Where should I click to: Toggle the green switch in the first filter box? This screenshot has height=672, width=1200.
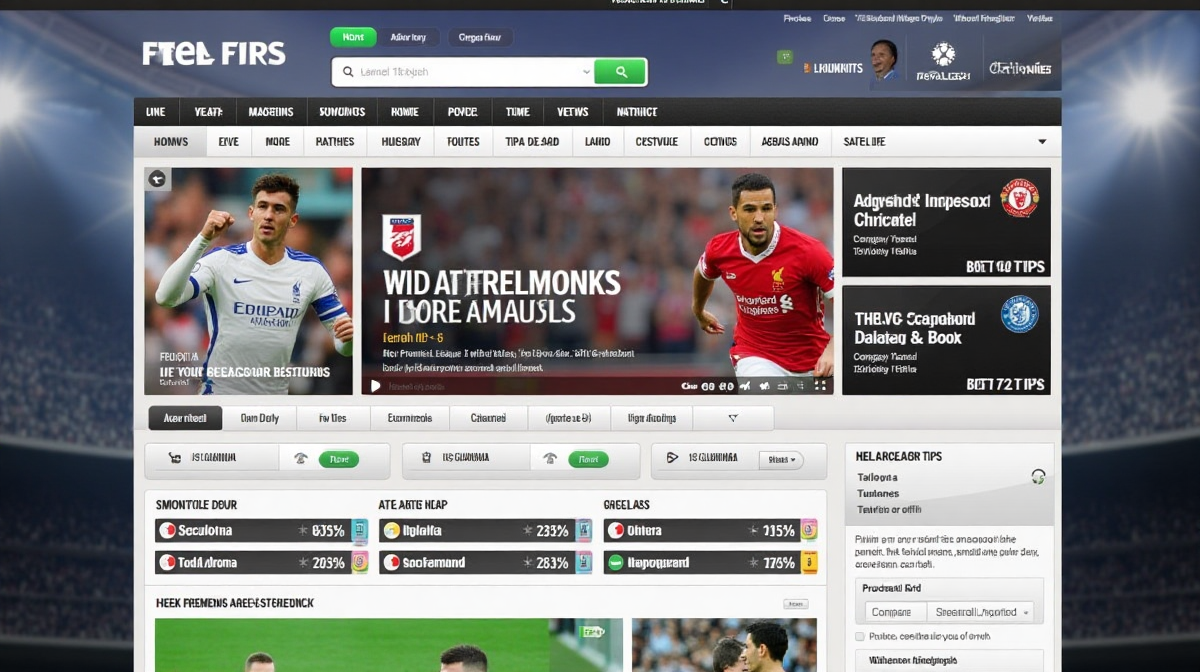(x=339, y=459)
